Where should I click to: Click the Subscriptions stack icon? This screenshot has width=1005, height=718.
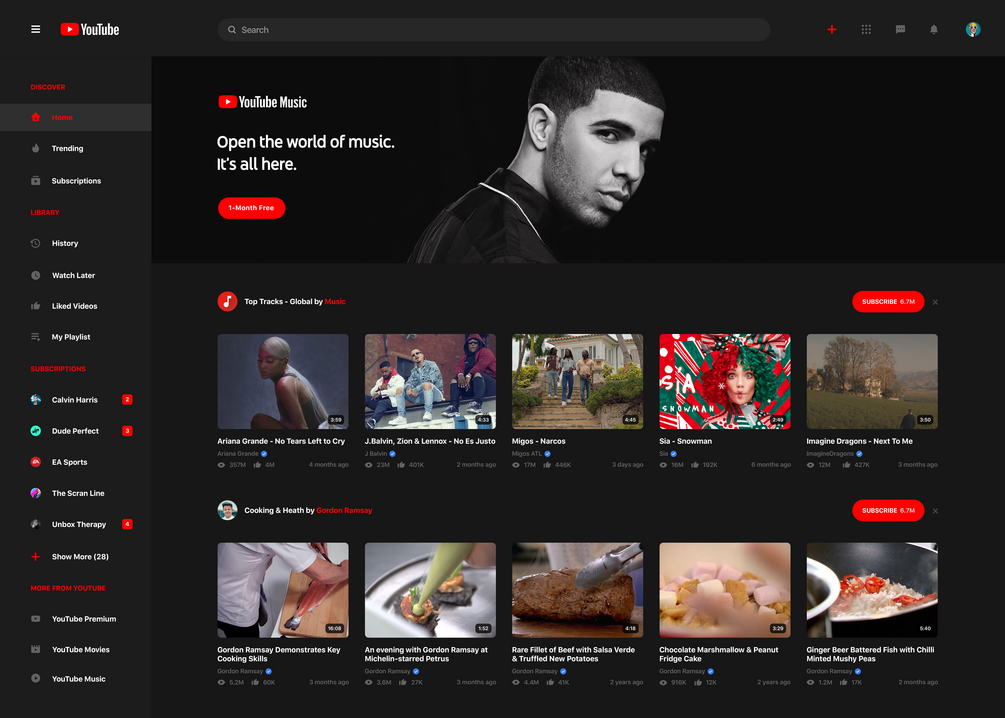(36, 181)
